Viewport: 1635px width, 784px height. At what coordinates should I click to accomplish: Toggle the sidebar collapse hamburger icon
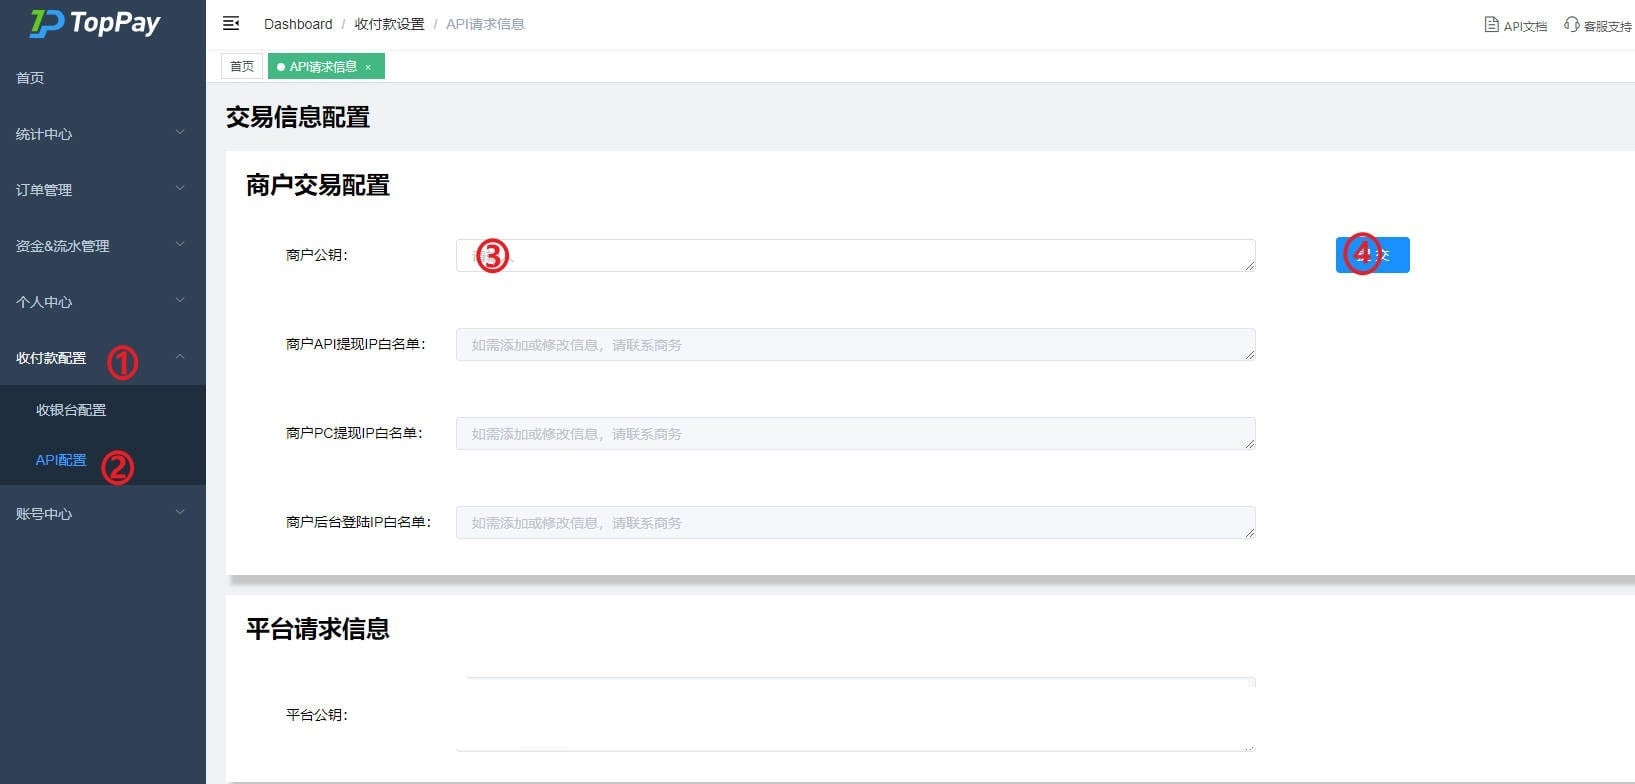tap(231, 23)
